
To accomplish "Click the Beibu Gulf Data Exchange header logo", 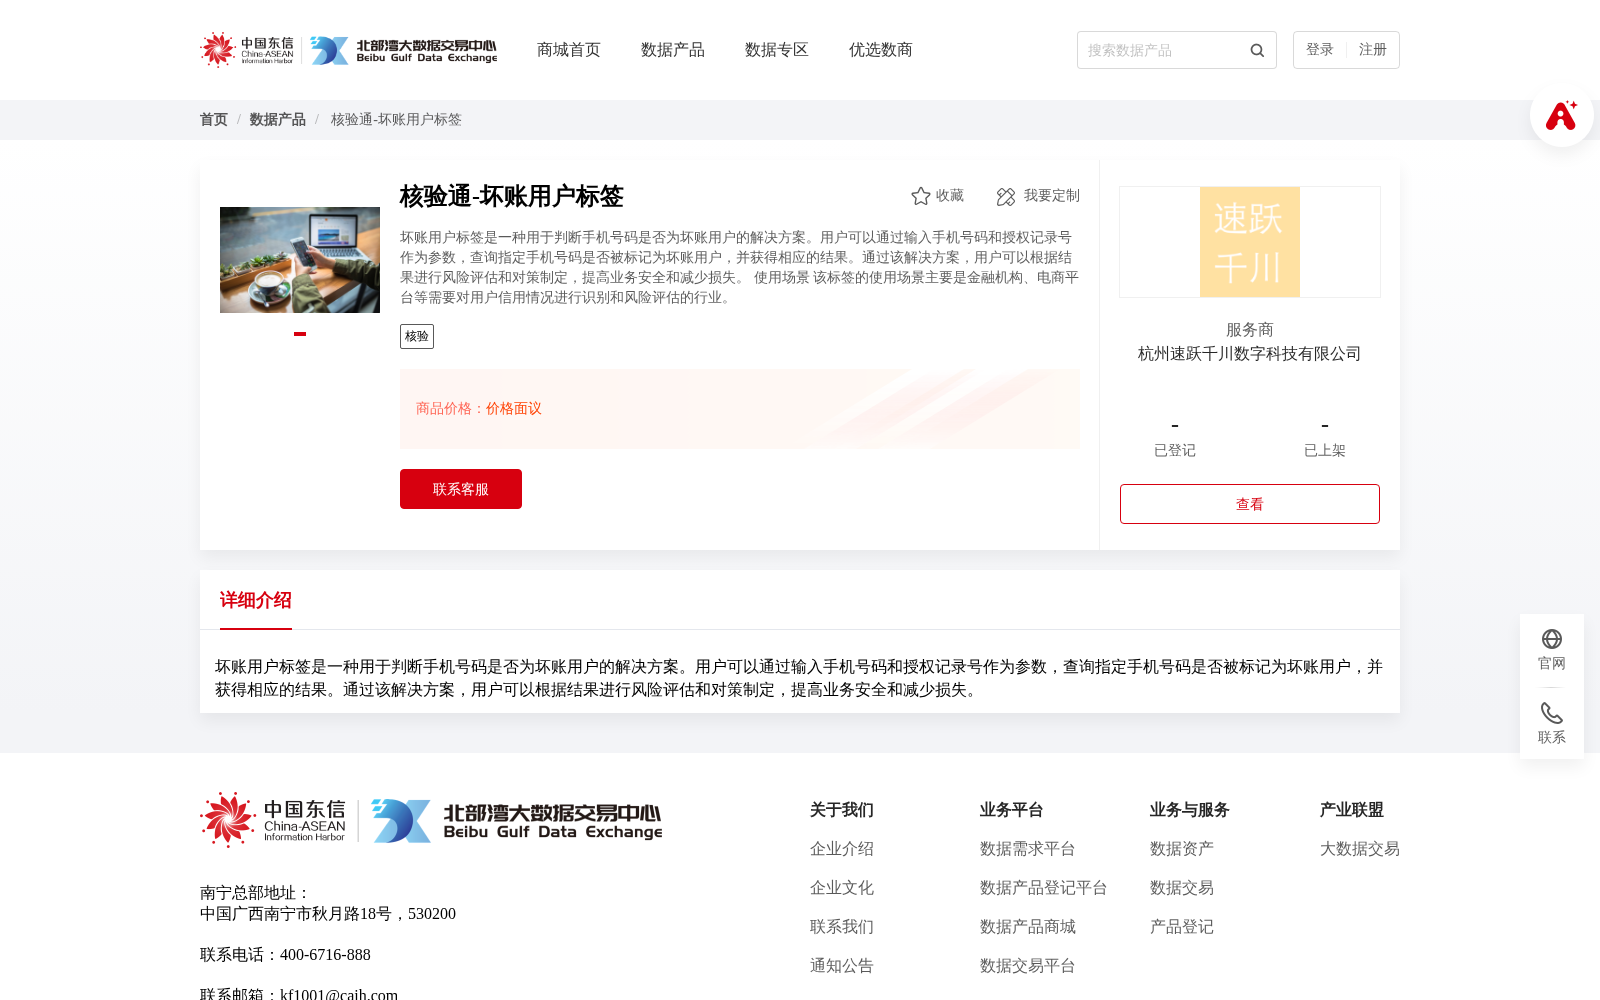I will point(403,50).
